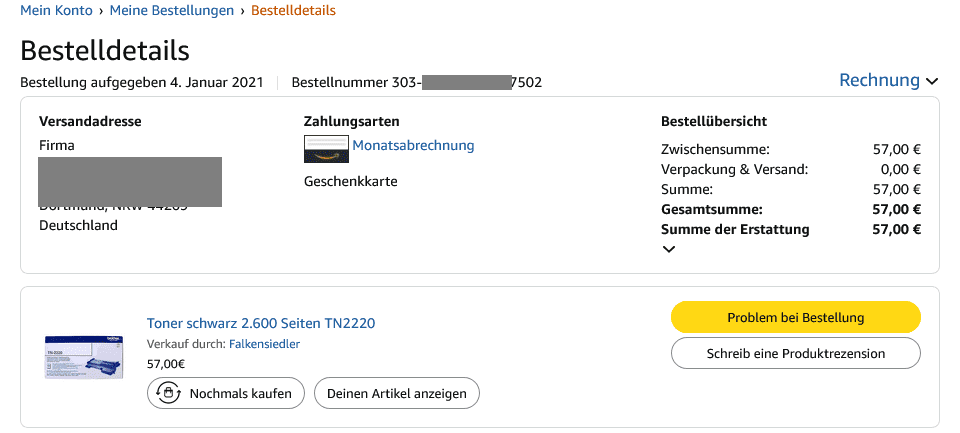Click the 57,00€ price below the seller
This screenshot has width=960, height=433.
pos(165,364)
